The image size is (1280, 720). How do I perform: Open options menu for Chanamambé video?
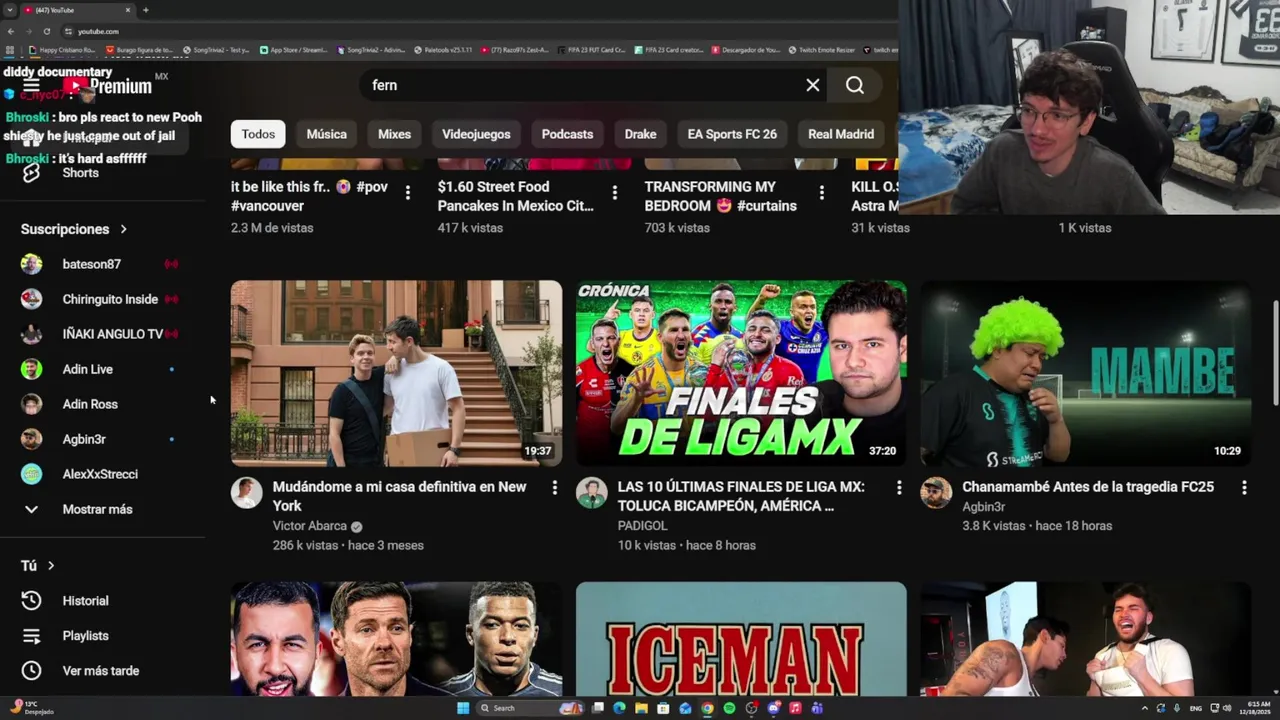(x=1244, y=488)
